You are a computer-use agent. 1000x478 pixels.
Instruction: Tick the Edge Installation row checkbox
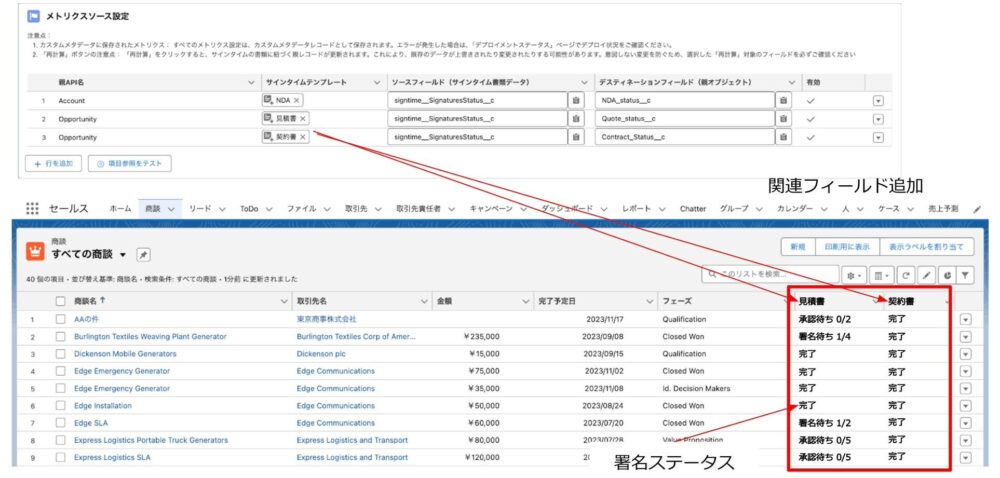point(60,405)
